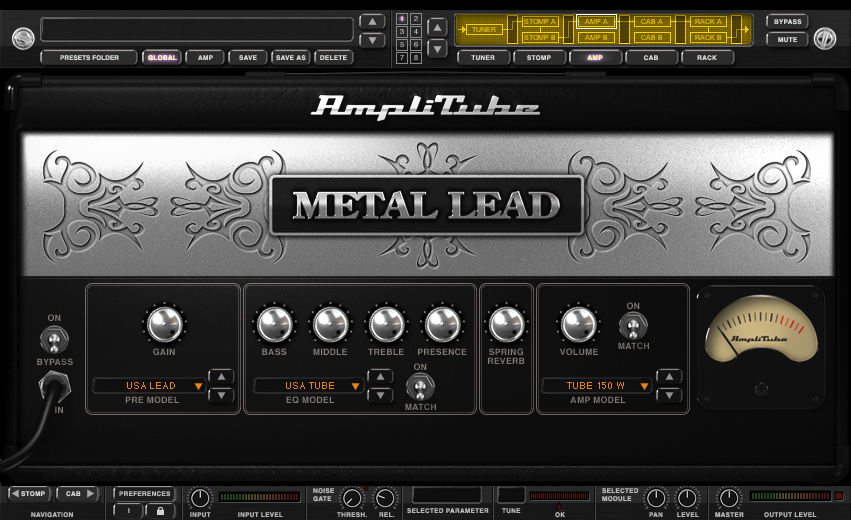Click the VU meter on the amp
This screenshot has width=851, height=520.
761,329
